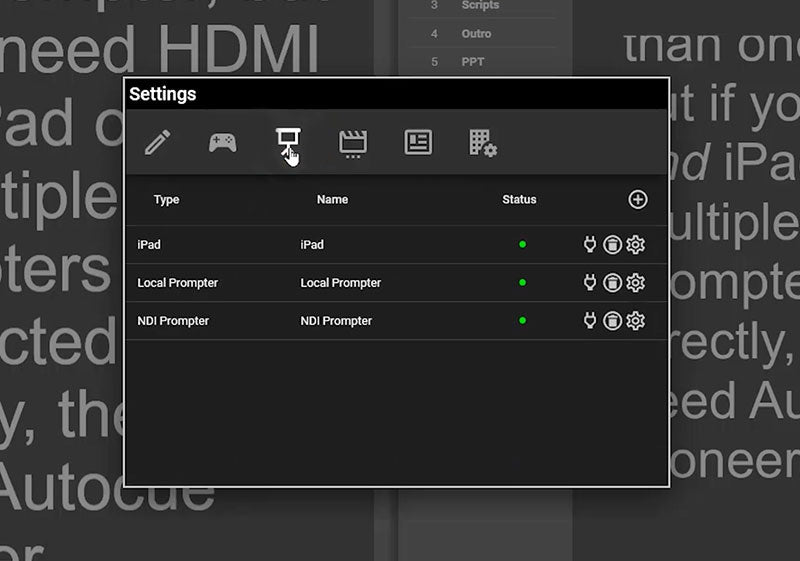The height and width of the screenshot is (561, 800).
Task: Select PPT item in background list
Action: click(472, 62)
